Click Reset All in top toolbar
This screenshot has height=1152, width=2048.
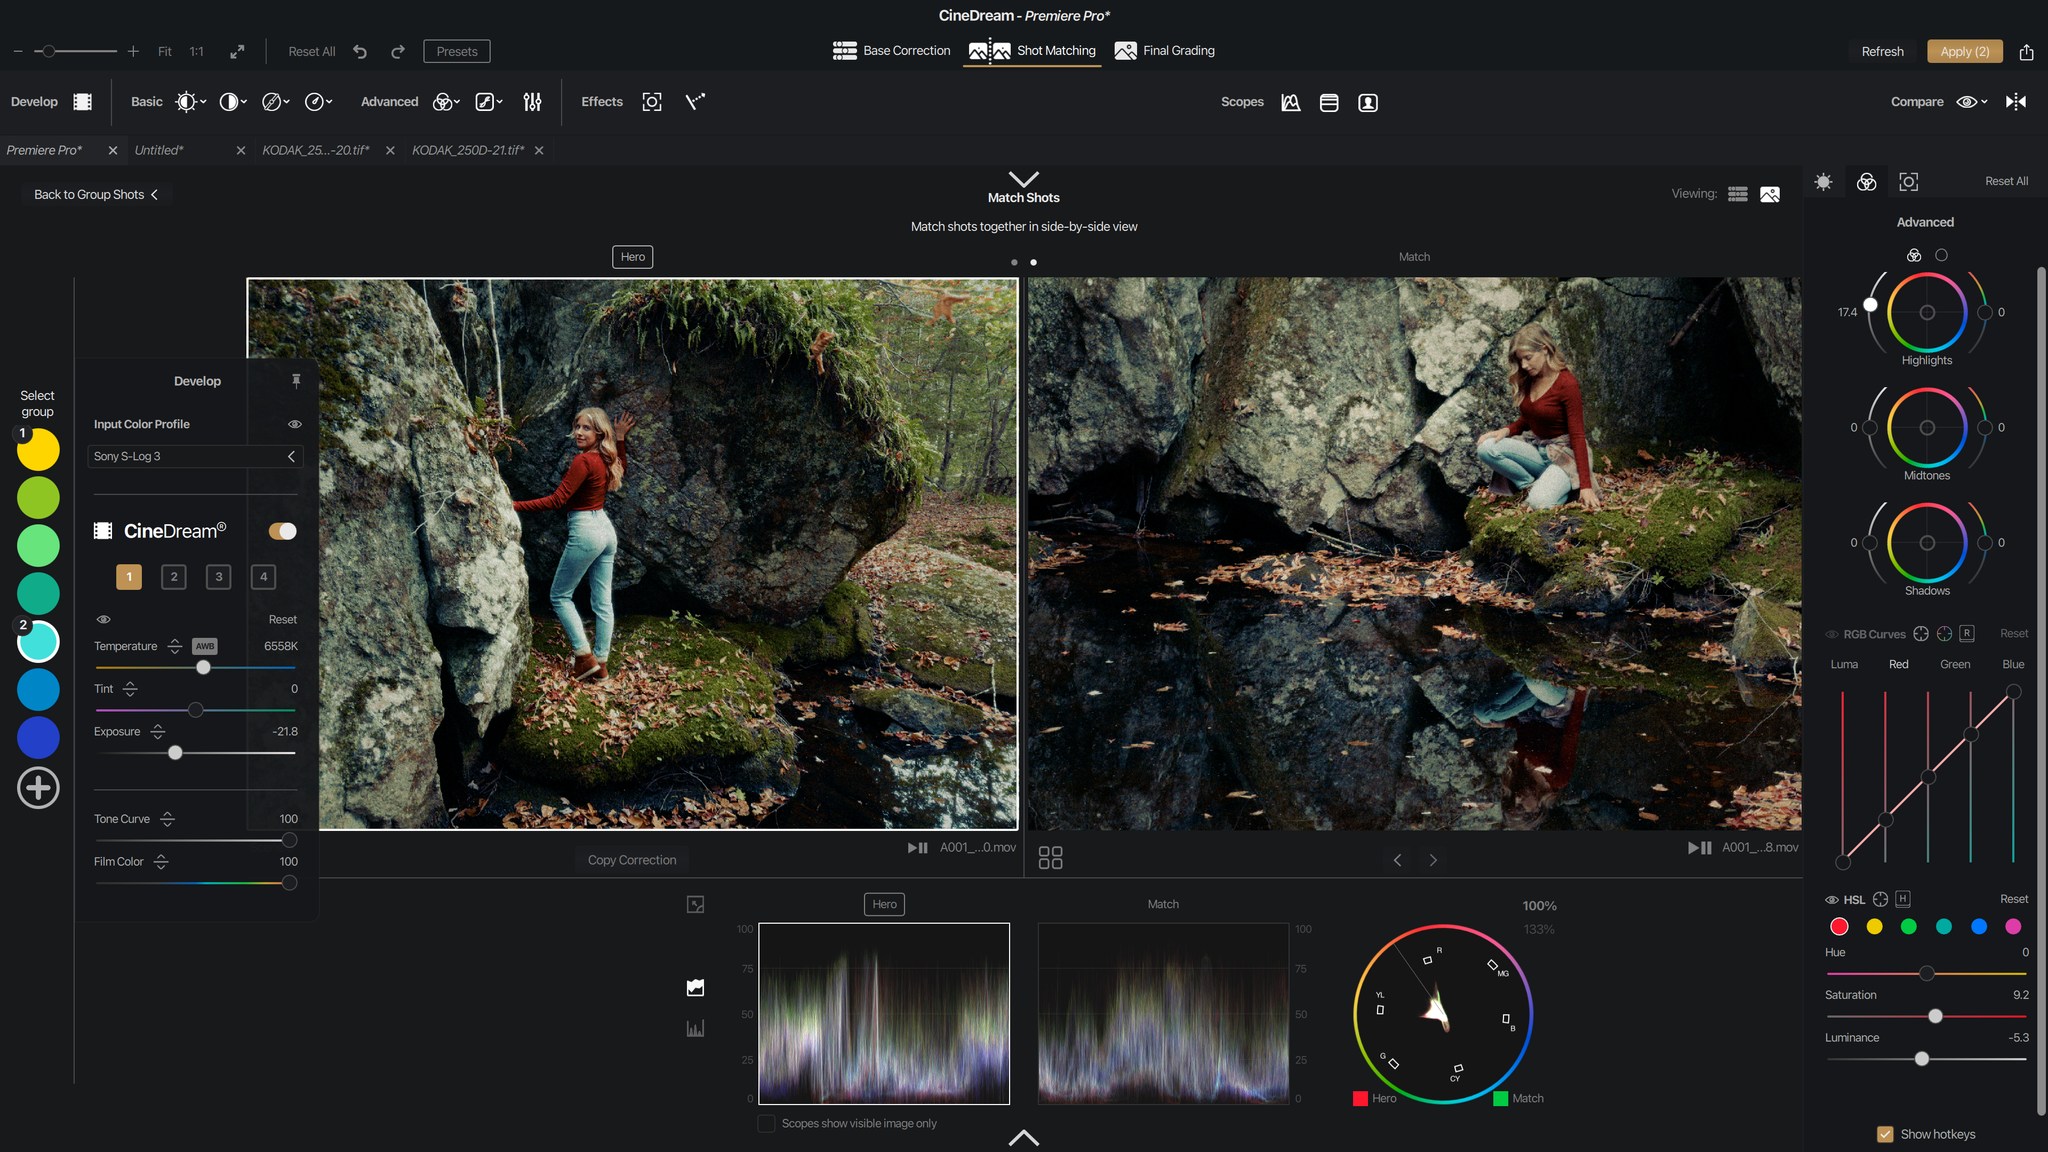tap(312, 52)
